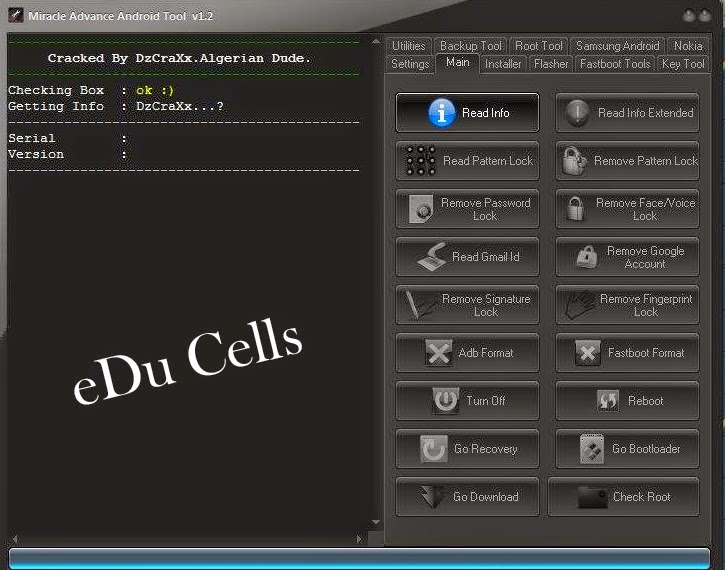
Task: Click the X icon on Fastboot Format
Action: tap(588, 353)
